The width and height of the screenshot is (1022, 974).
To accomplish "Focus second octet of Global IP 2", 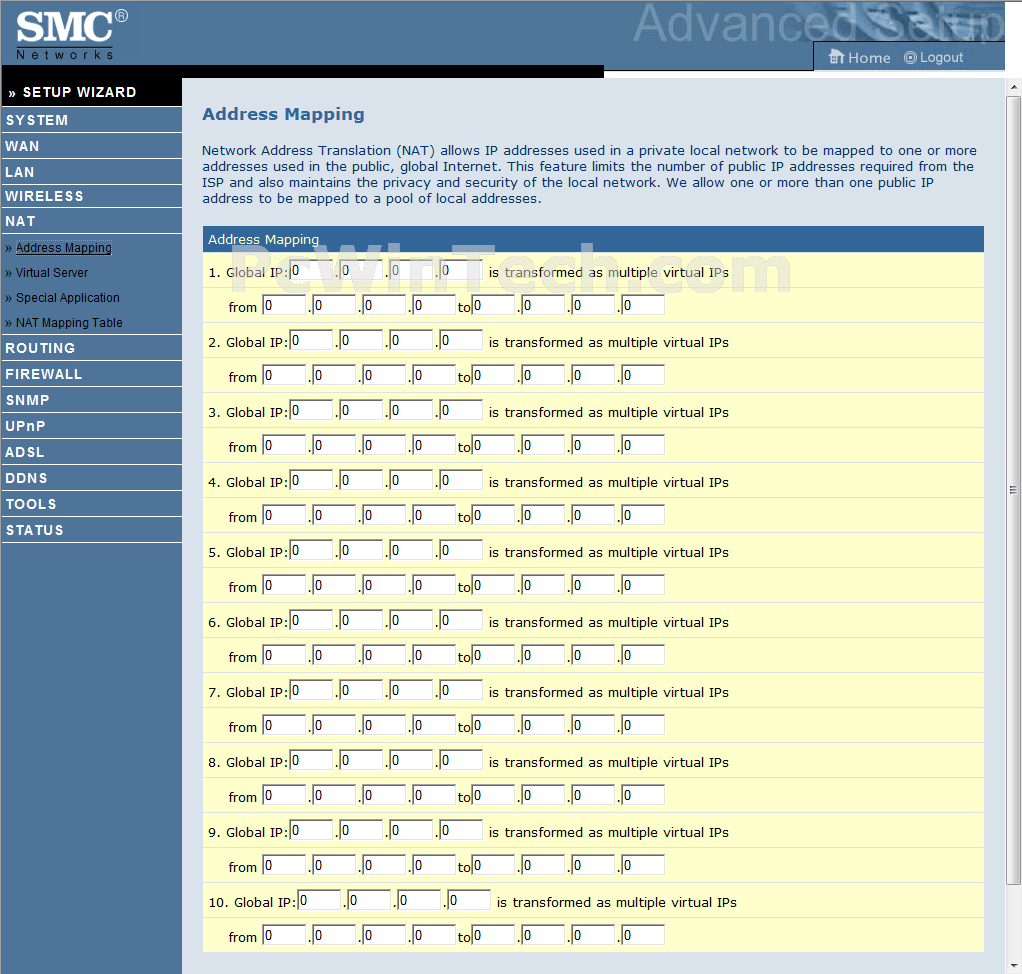I will pyautogui.click(x=361, y=340).
